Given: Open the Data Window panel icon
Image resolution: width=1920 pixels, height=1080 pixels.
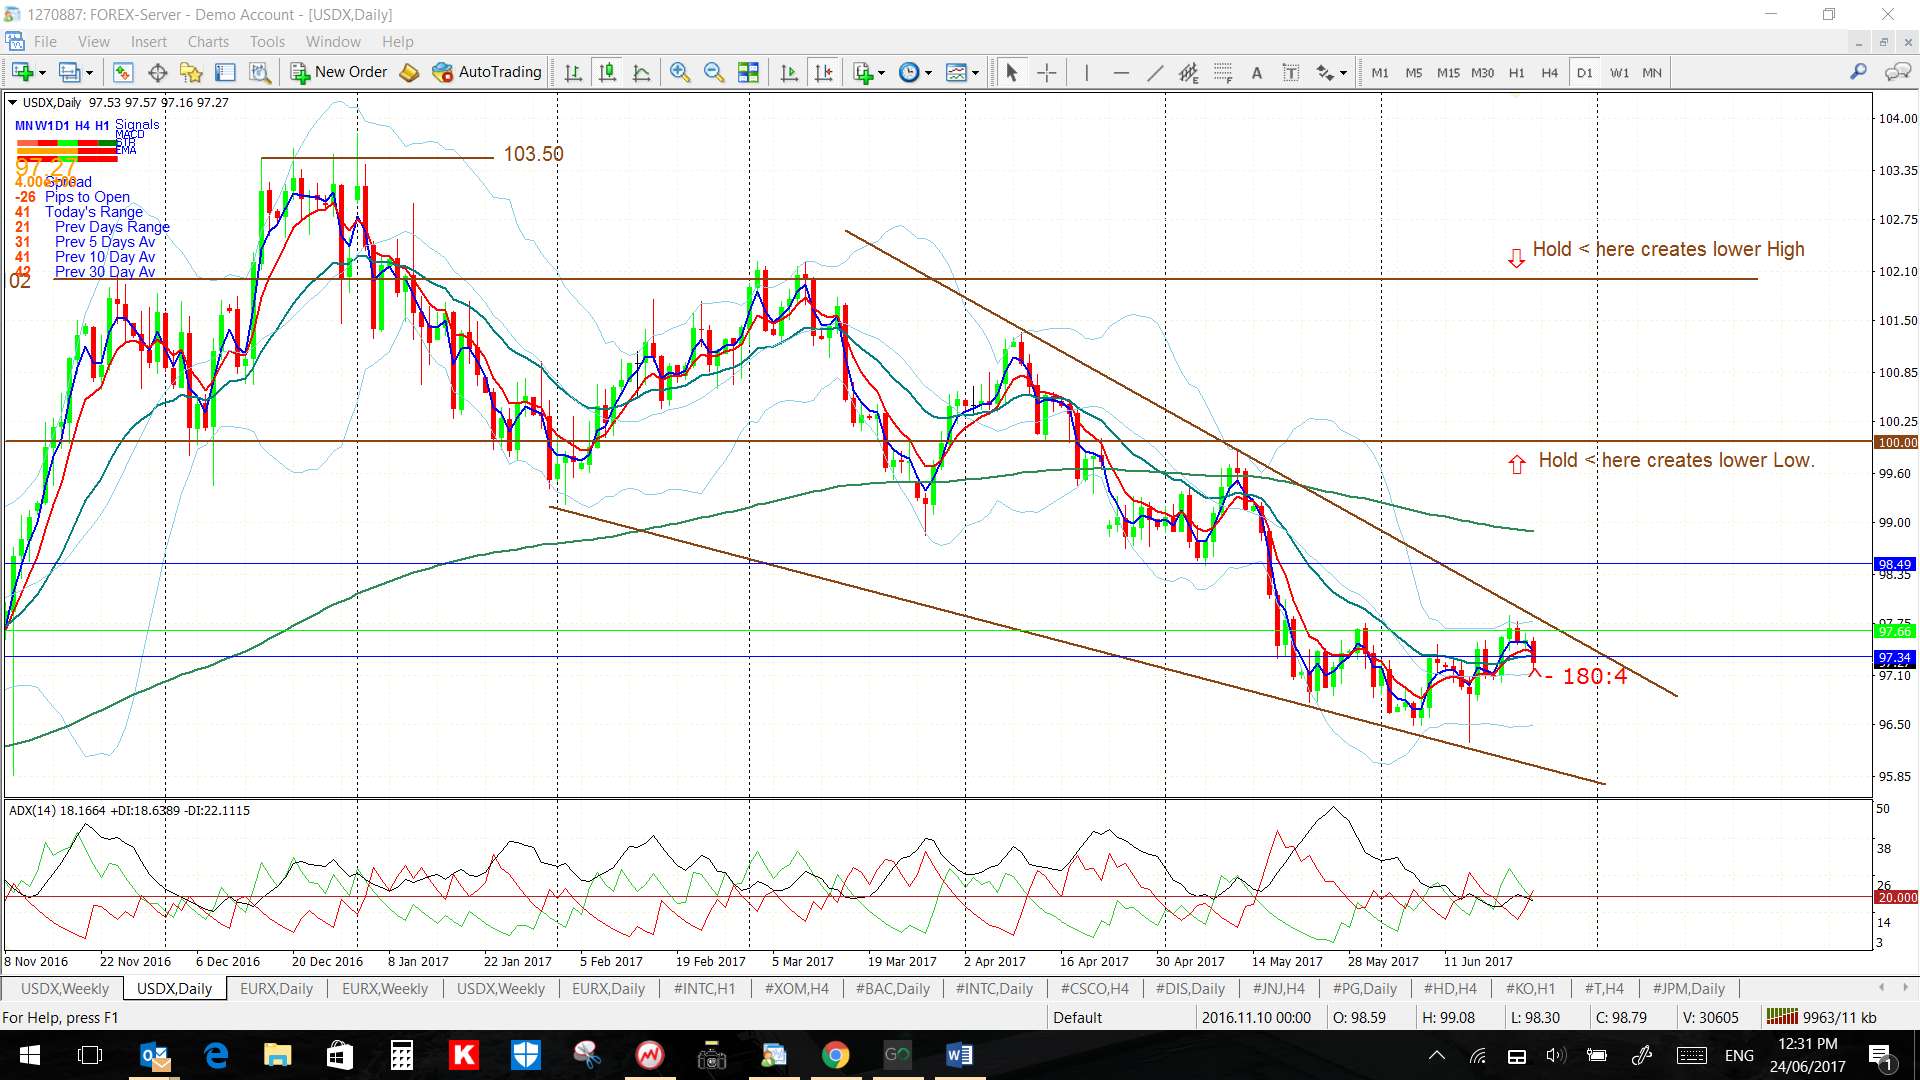Looking at the screenshot, I should (157, 72).
